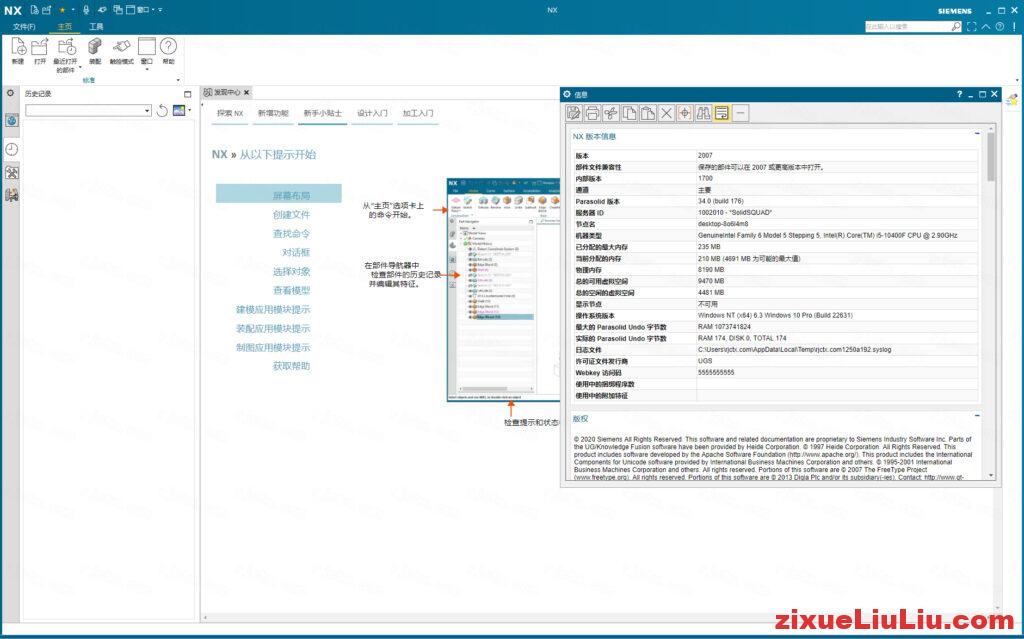Click the 屏幕布局 tip link
This screenshot has width=1024, height=639.
point(279,195)
